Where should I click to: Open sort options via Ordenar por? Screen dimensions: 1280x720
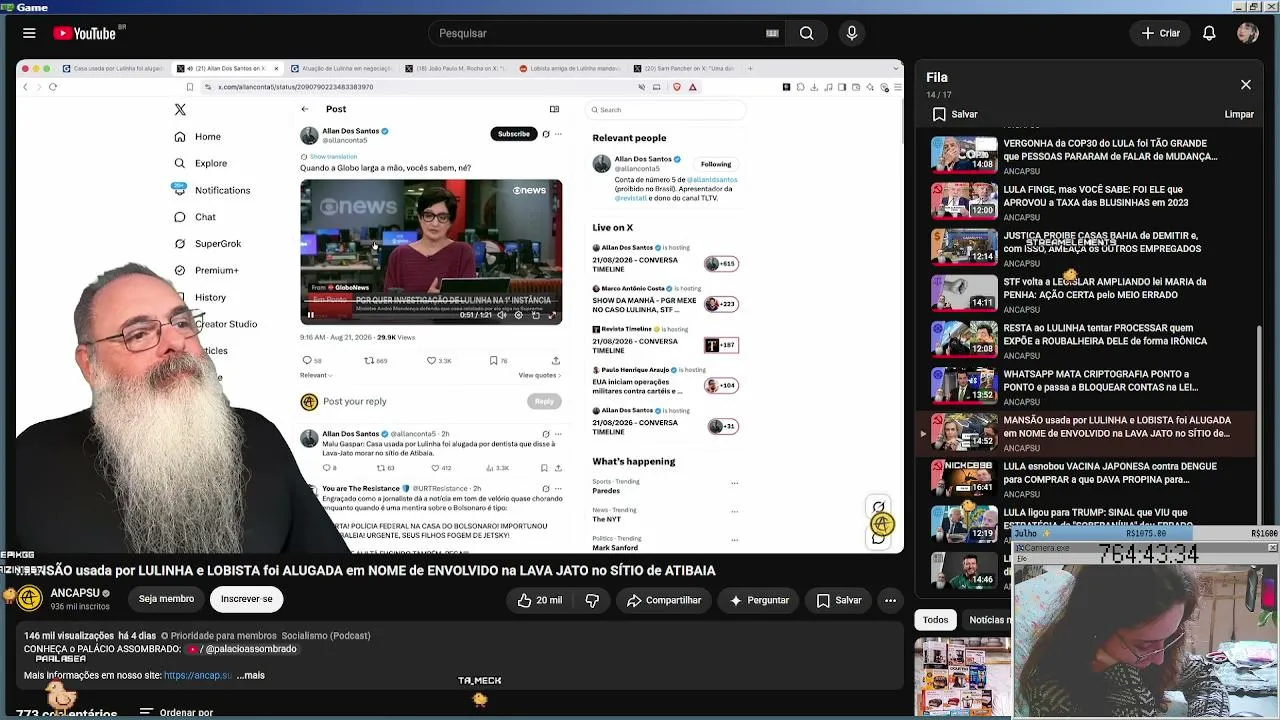click(x=176, y=713)
